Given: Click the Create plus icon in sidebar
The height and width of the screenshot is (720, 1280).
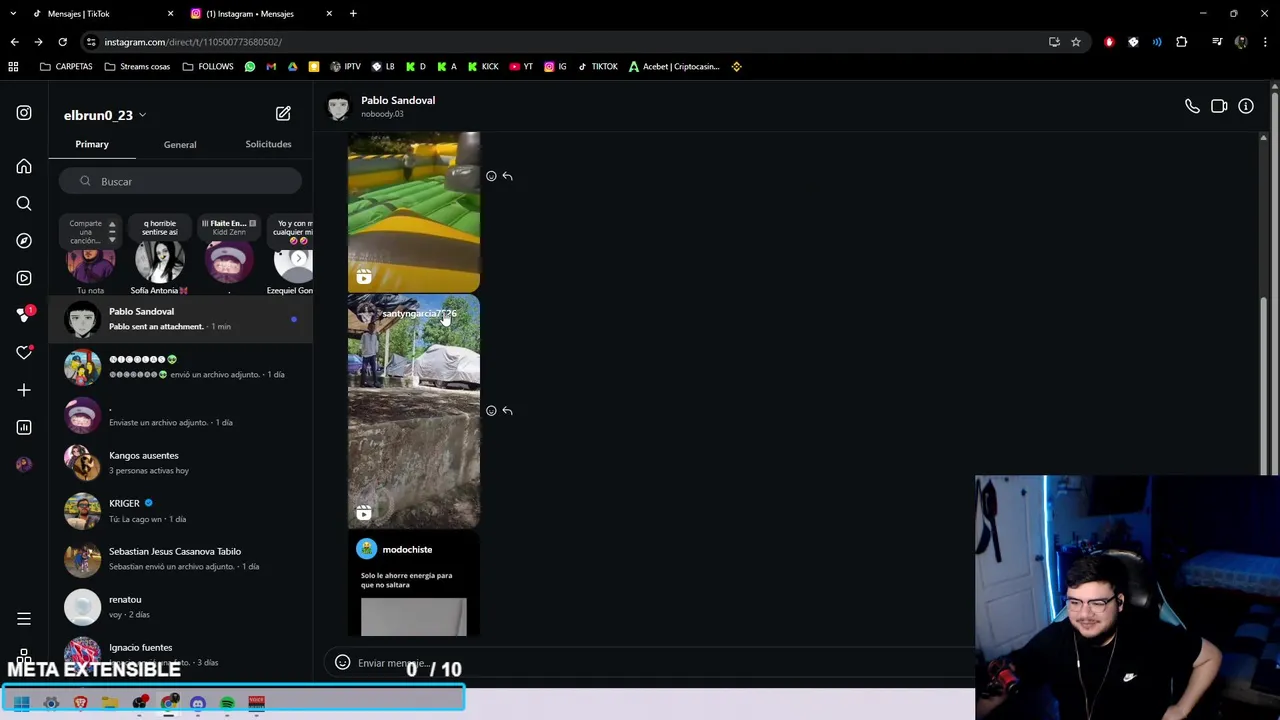Looking at the screenshot, I should (x=24, y=390).
